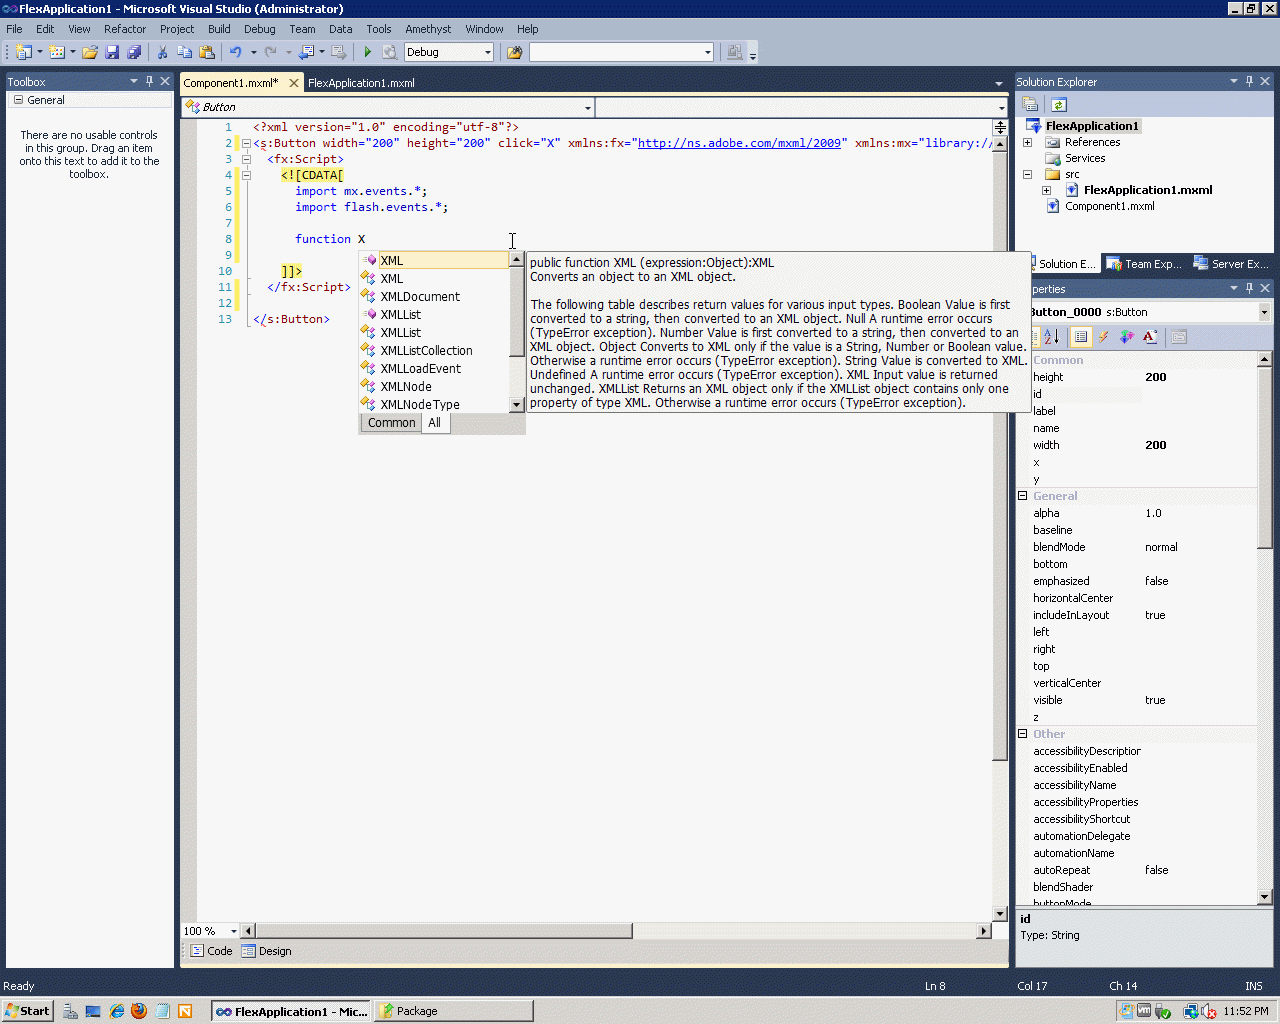Open the editor zoom level dropdown

(234, 931)
